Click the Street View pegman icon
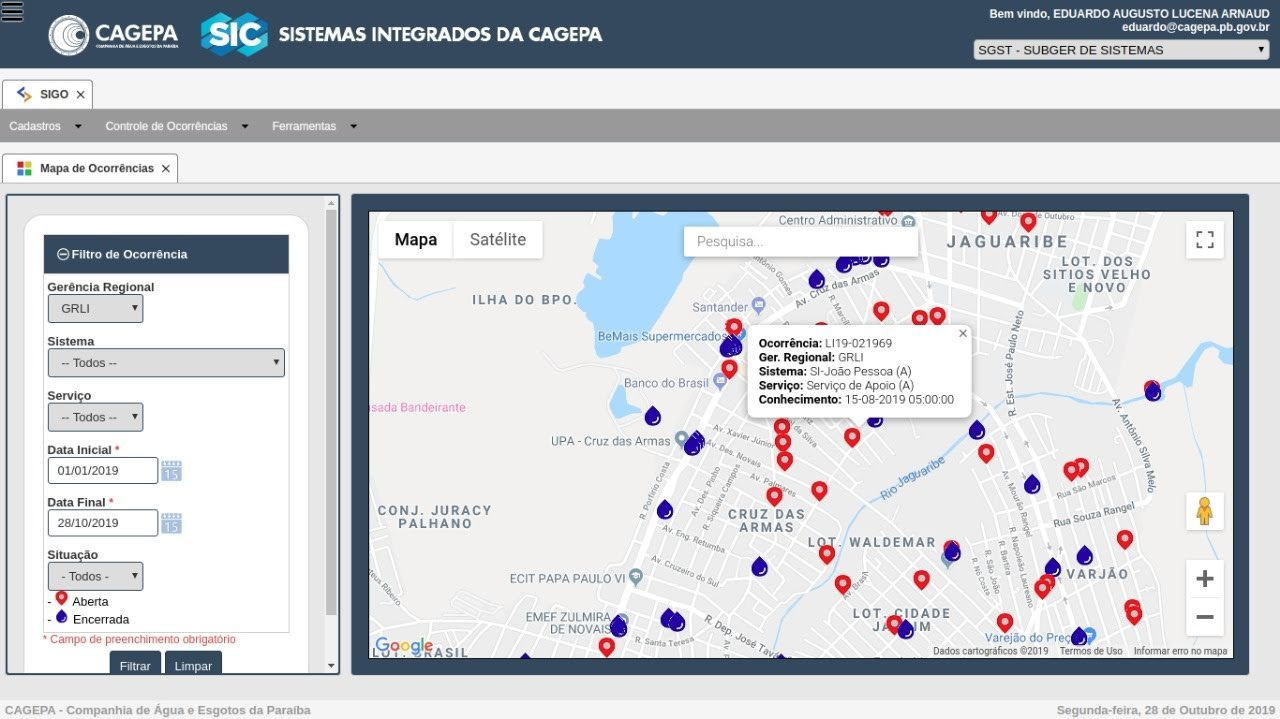1280x719 pixels. (1205, 510)
